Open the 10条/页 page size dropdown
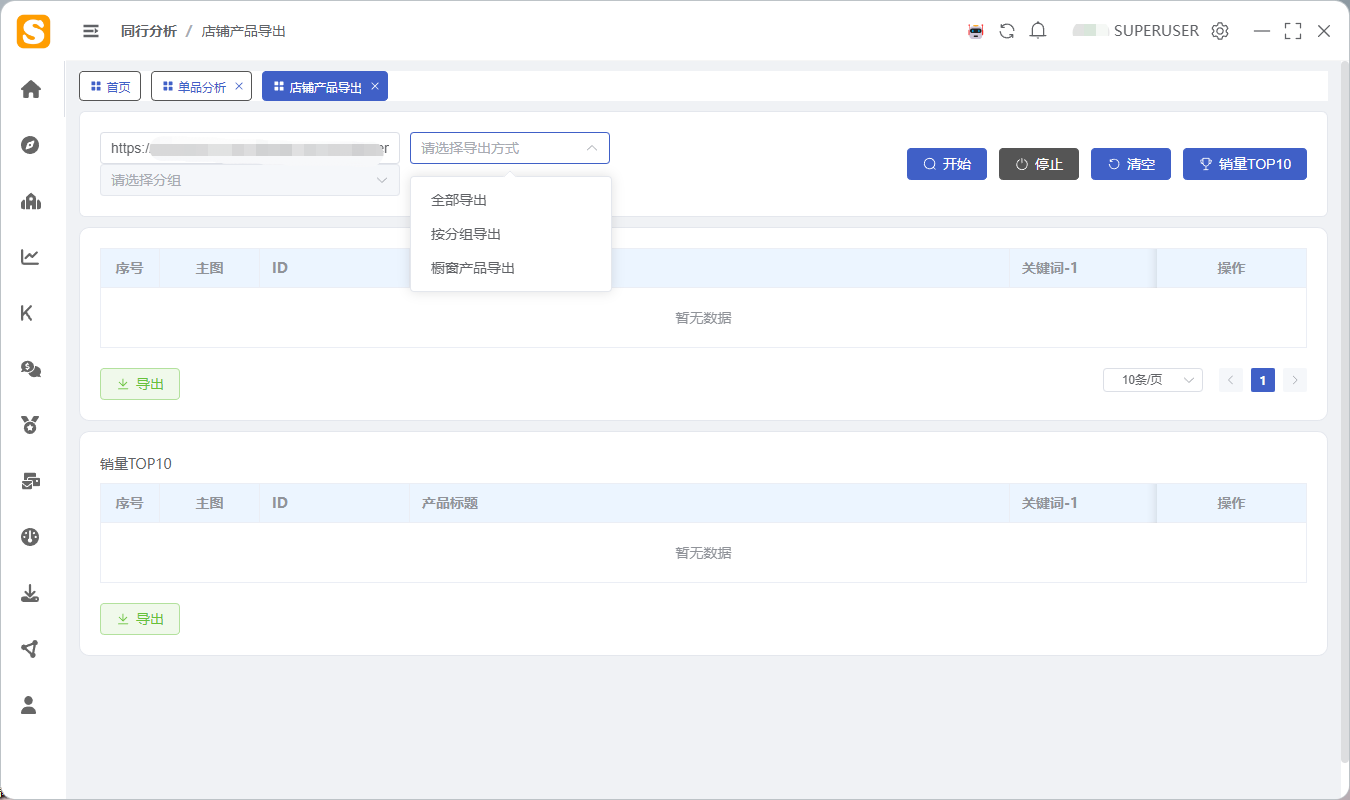Image resolution: width=1350 pixels, height=800 pixels. tap(1153, 380)
